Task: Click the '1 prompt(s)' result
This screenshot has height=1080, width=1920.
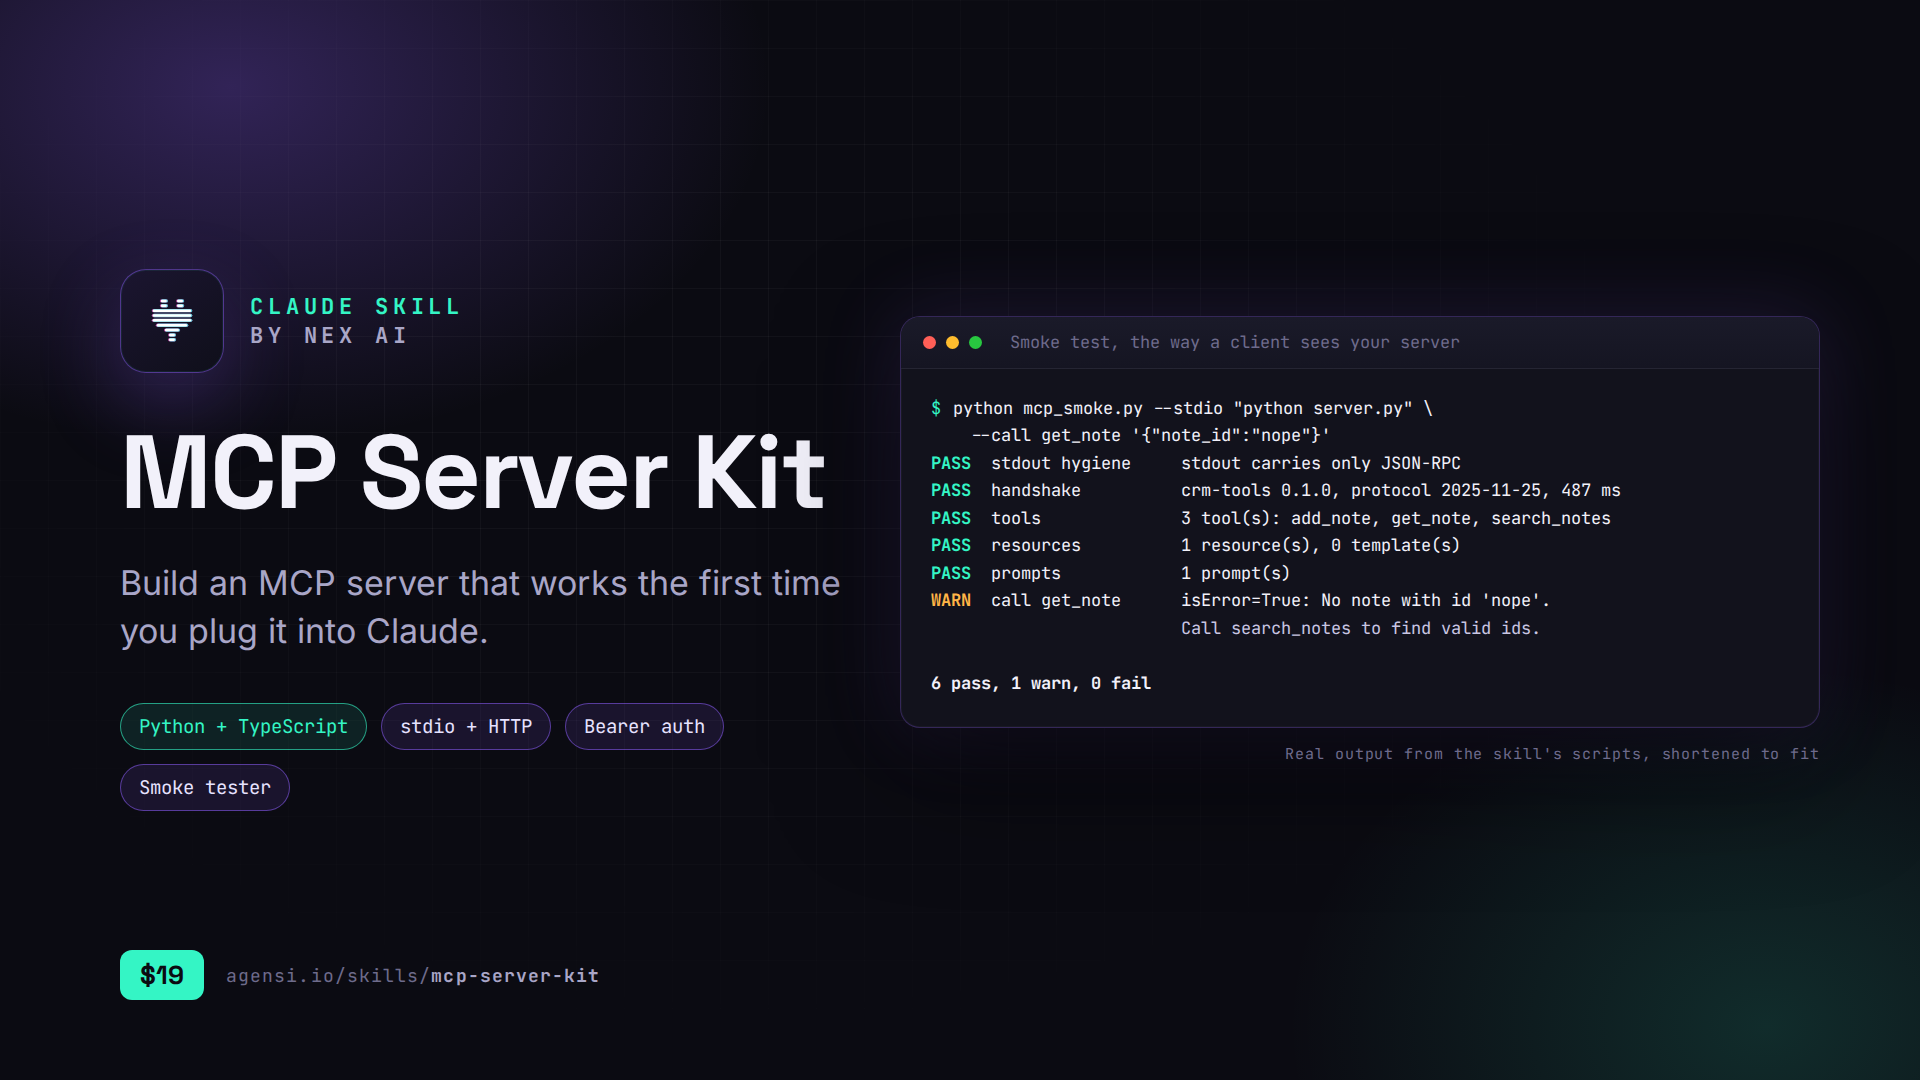Action: coord(1236,573)
